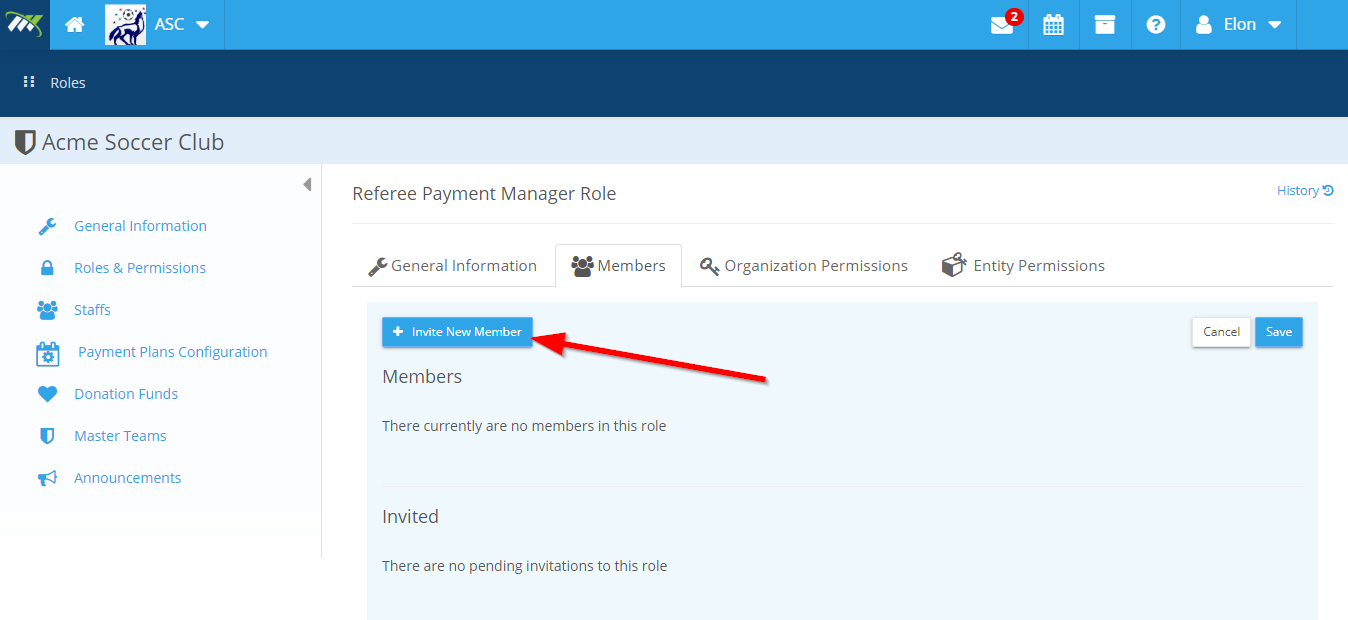Open Donation Funds link
The height and width of the screenshot is (620, 1348).
(126, 394)
